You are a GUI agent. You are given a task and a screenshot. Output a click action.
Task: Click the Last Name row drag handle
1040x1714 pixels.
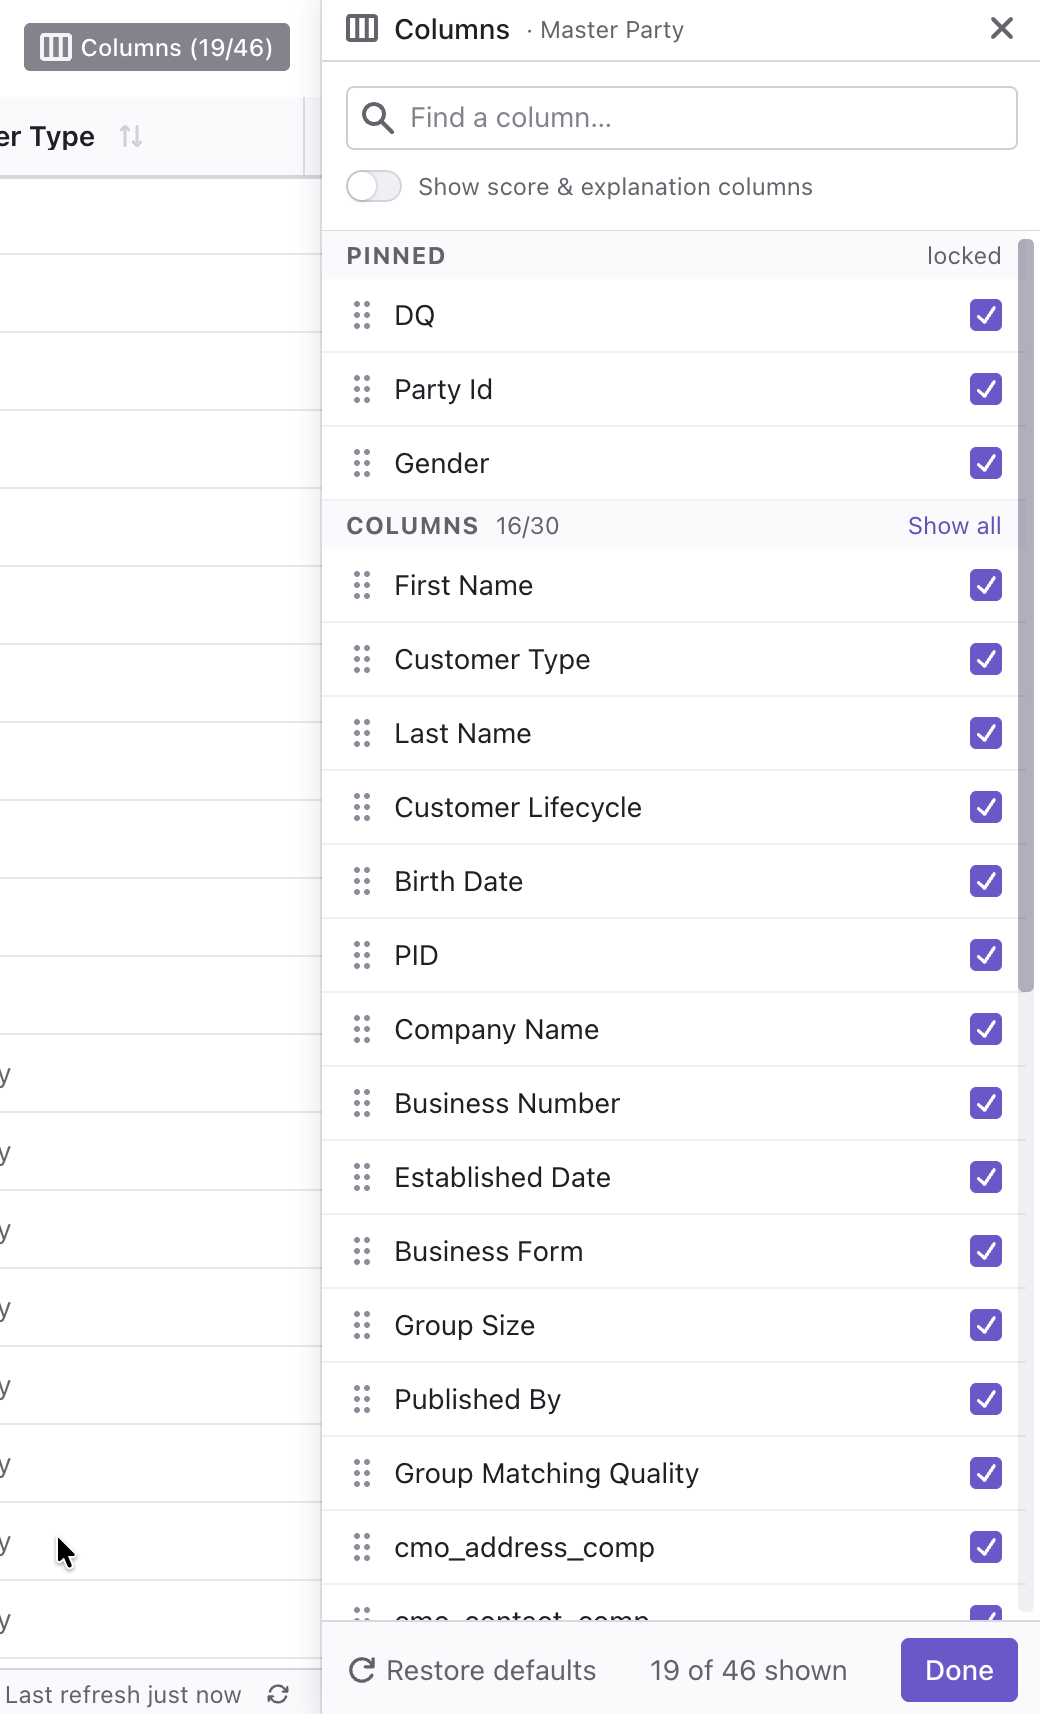pos(362,733)
